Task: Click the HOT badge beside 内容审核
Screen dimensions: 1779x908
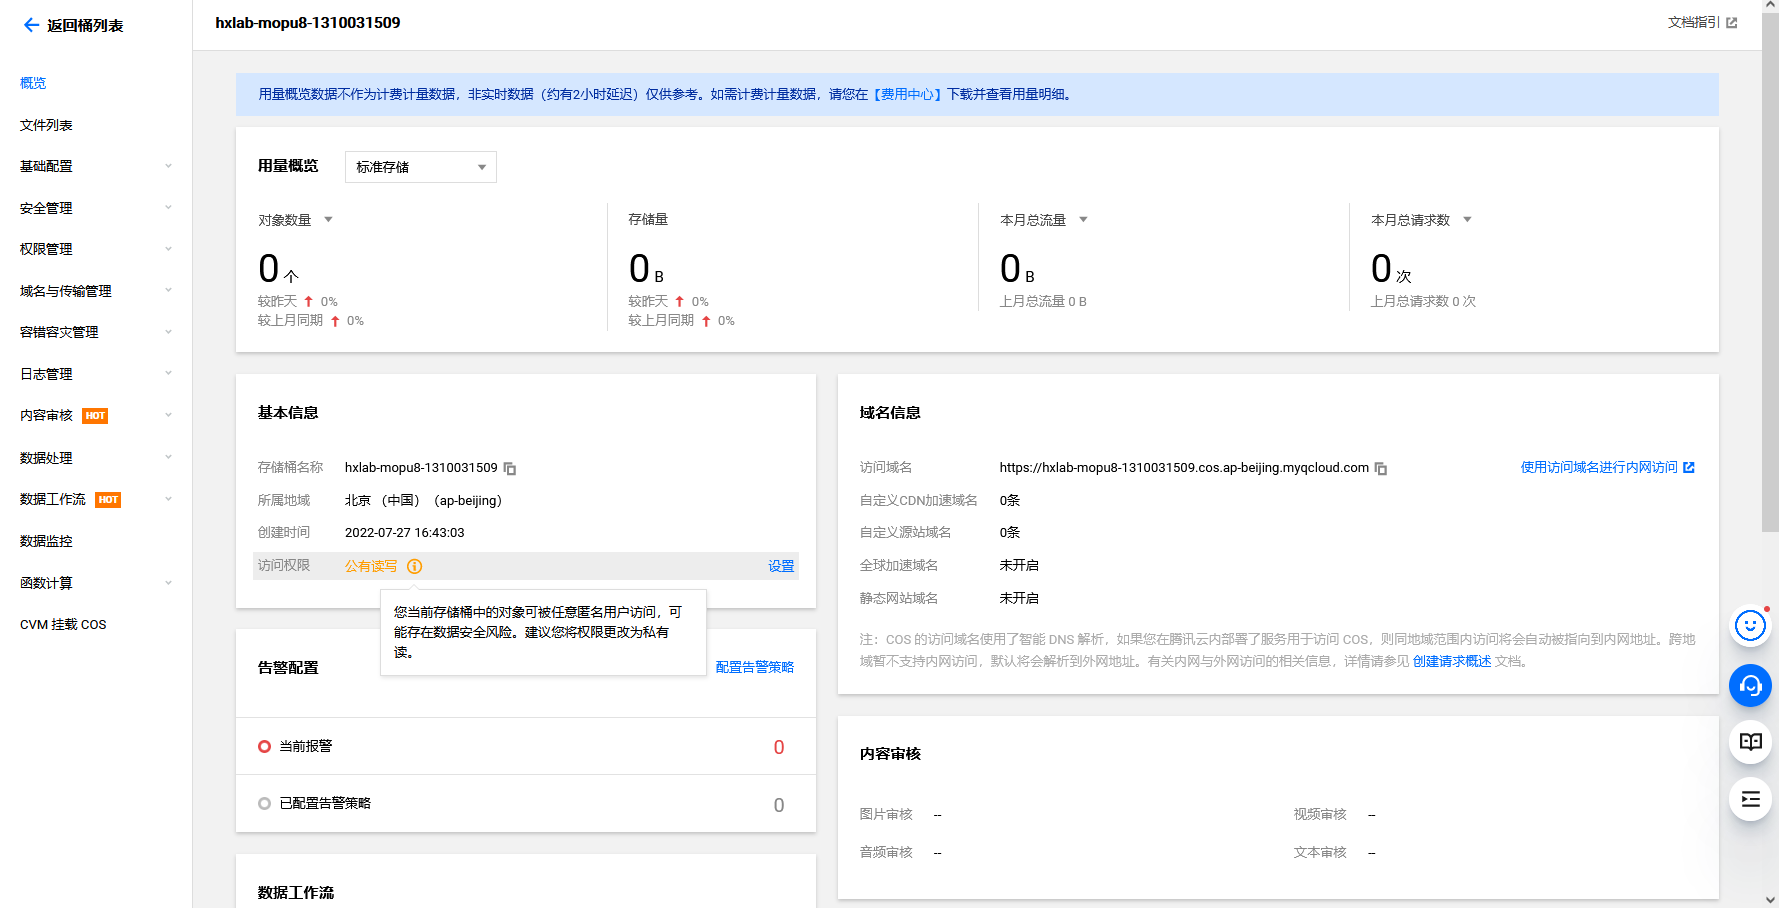Action: coord(95,416)
